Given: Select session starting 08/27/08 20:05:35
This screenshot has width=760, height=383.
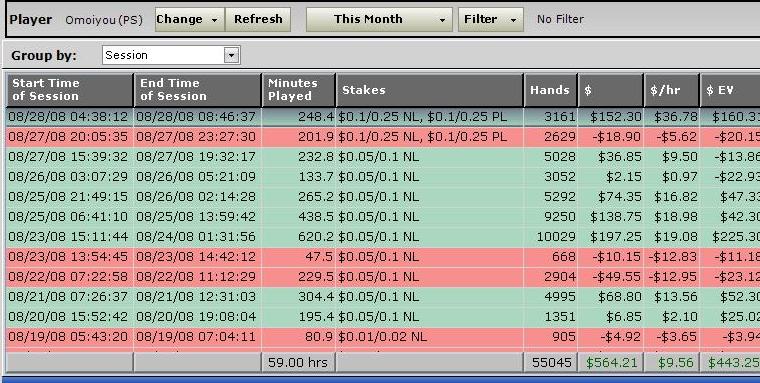Looking at the screenshot, I should [383, 137].
